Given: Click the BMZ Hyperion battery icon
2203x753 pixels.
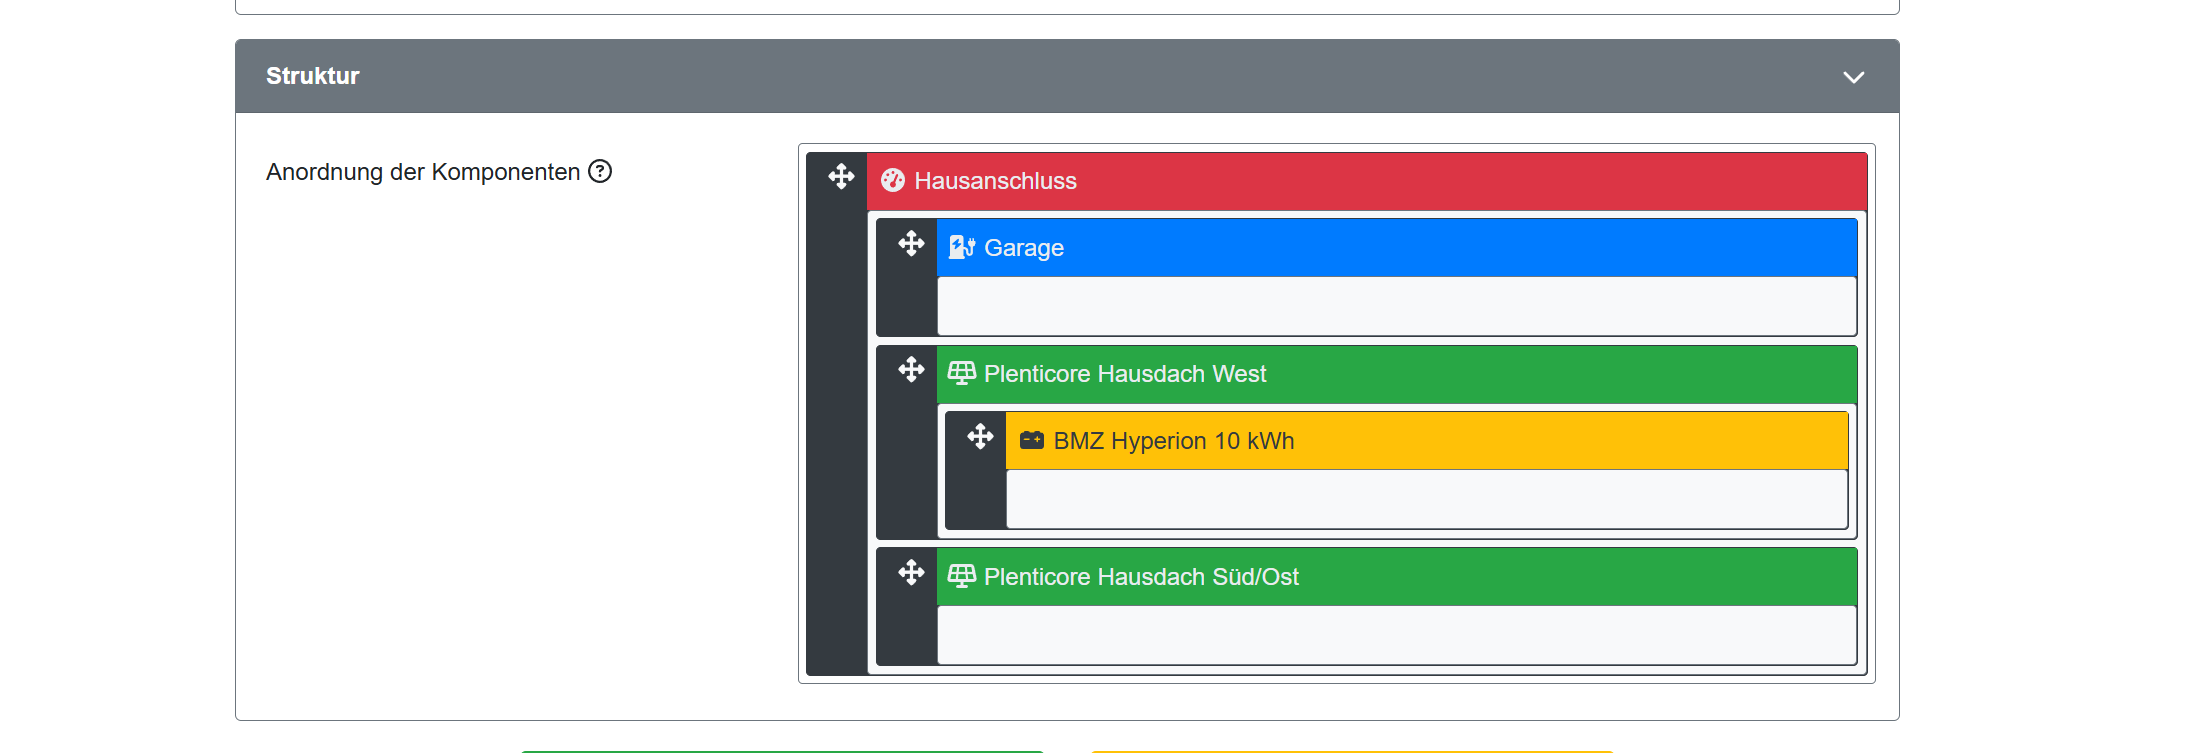Looking at the screenshot, I should pos(1032,440).
